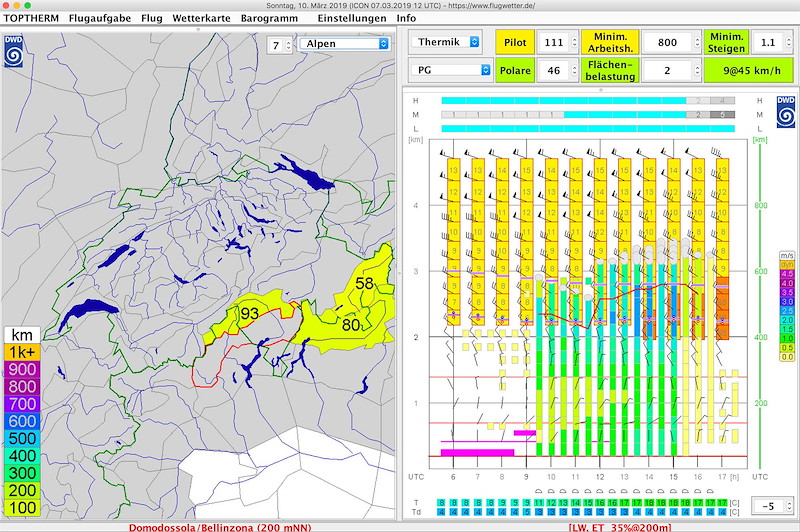Open the TOPTHERM menu

coord(31,18)
